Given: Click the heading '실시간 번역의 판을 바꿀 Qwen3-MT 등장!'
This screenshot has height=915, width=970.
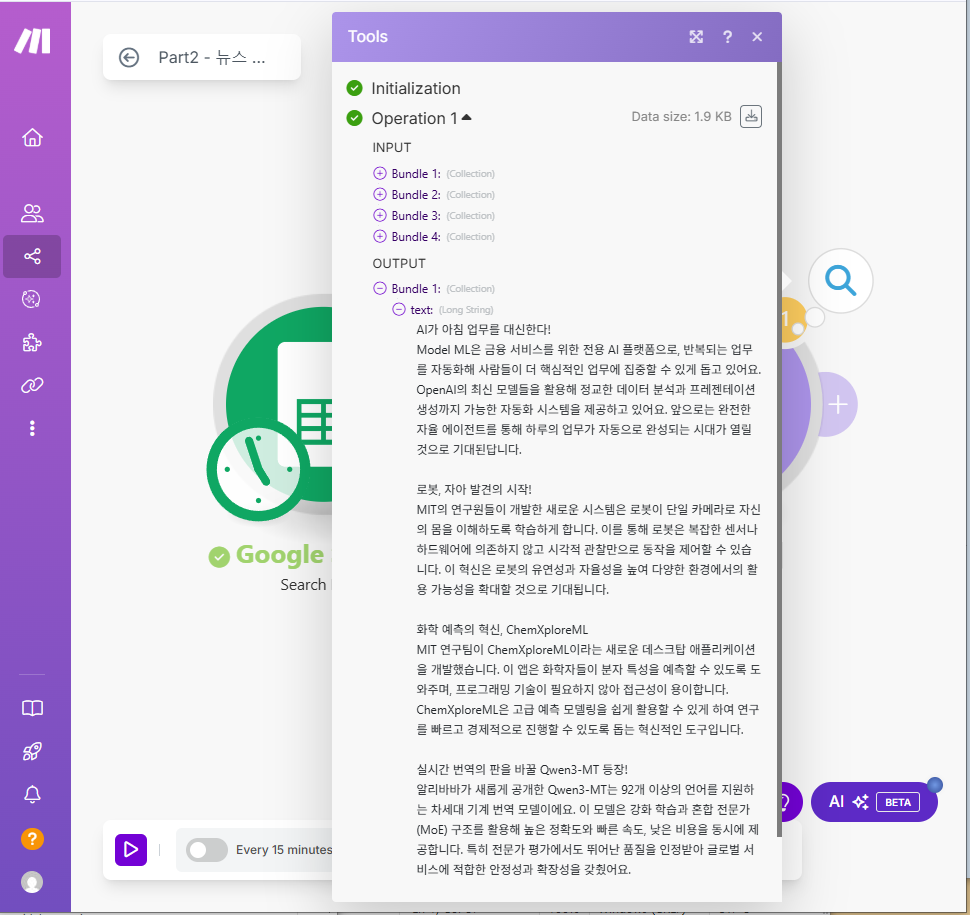Looking at the screenshot, I should click(x=522, y=770).
